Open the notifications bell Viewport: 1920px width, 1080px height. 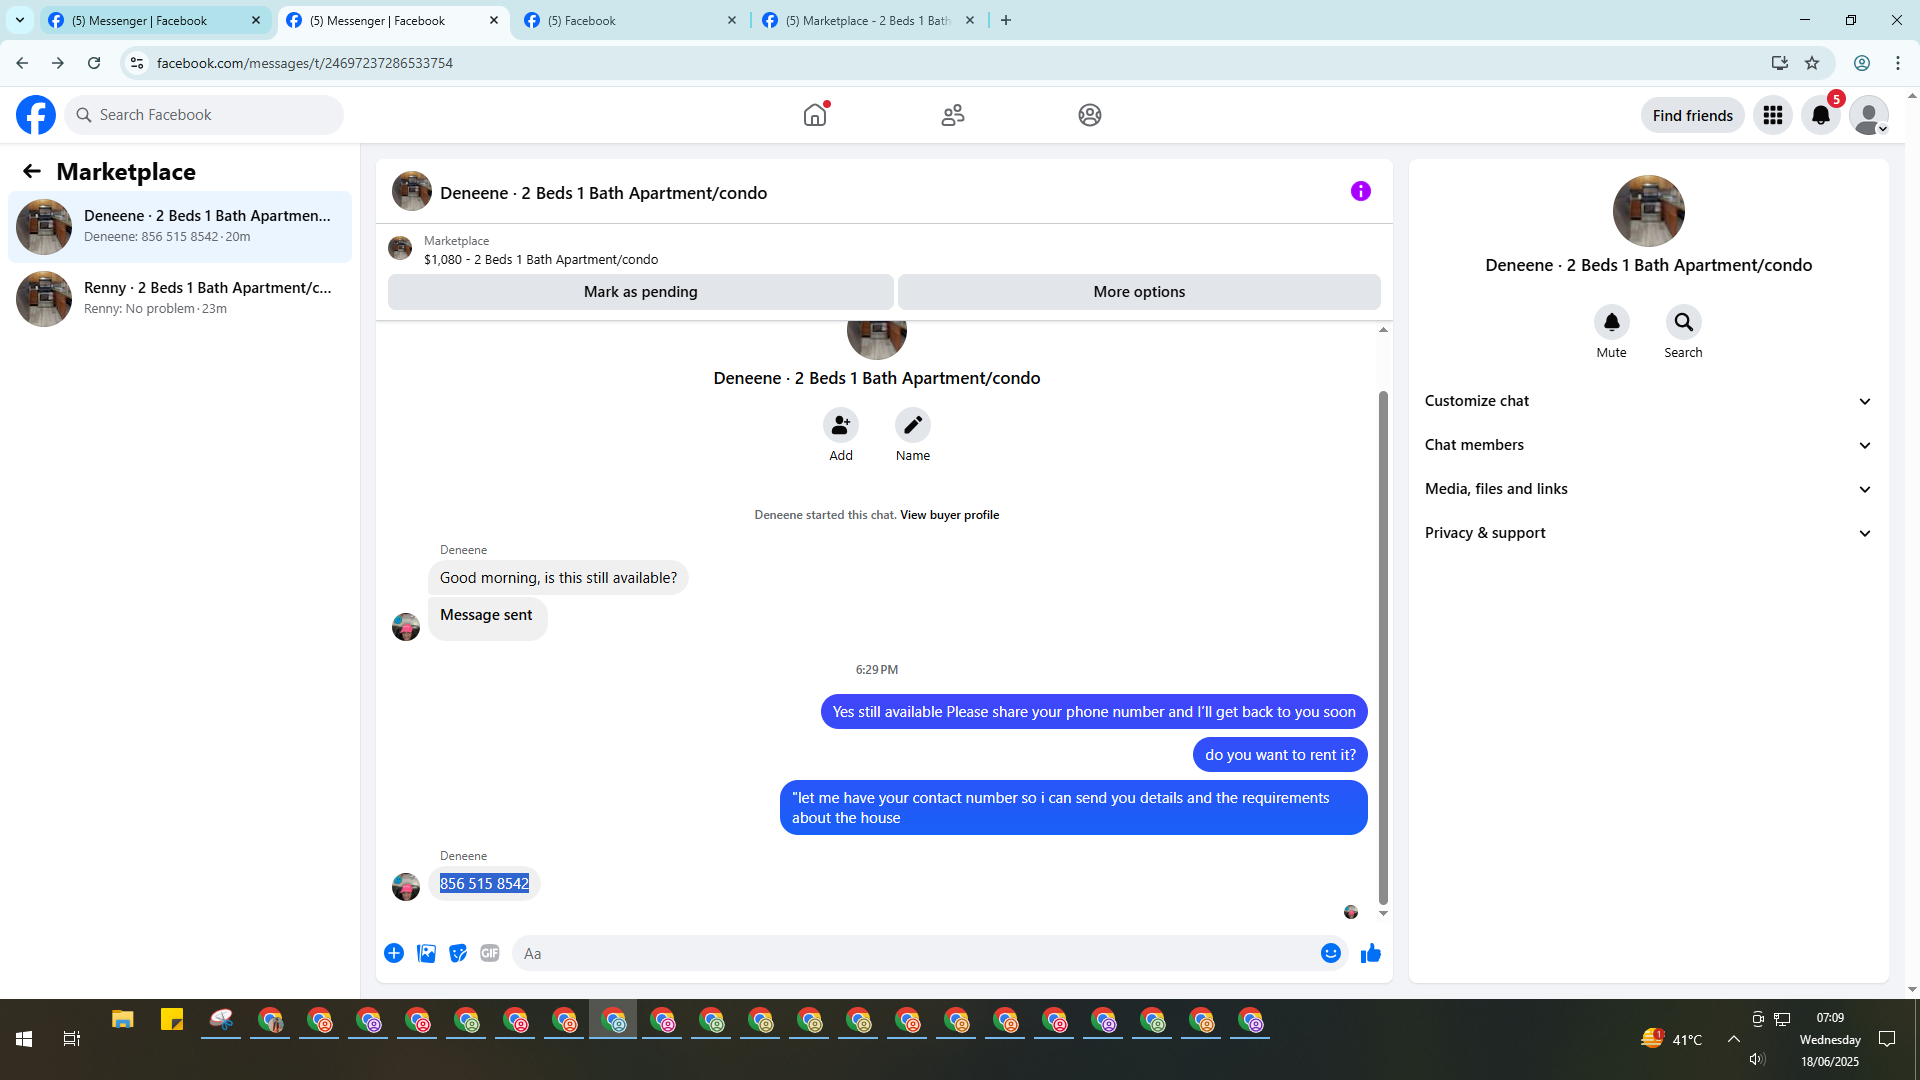pos(1821,115)
